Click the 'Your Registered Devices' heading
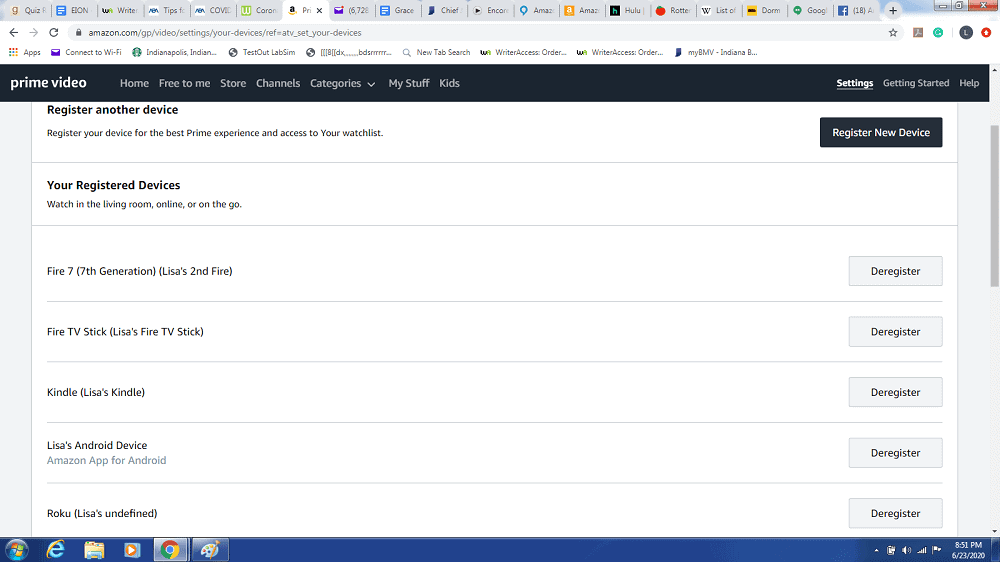1000x562 pixels. point(114,185)
